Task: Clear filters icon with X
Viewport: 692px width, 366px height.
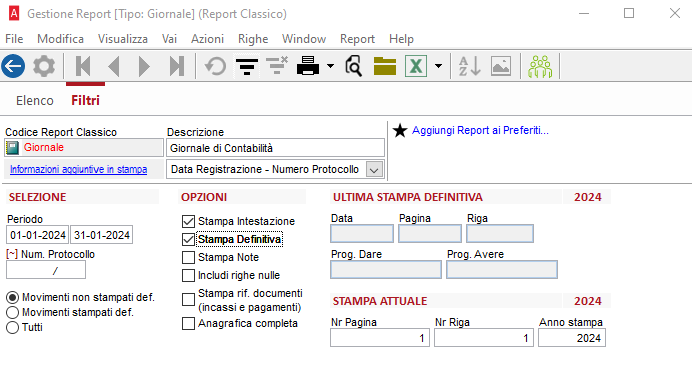Action: (277, 65)
